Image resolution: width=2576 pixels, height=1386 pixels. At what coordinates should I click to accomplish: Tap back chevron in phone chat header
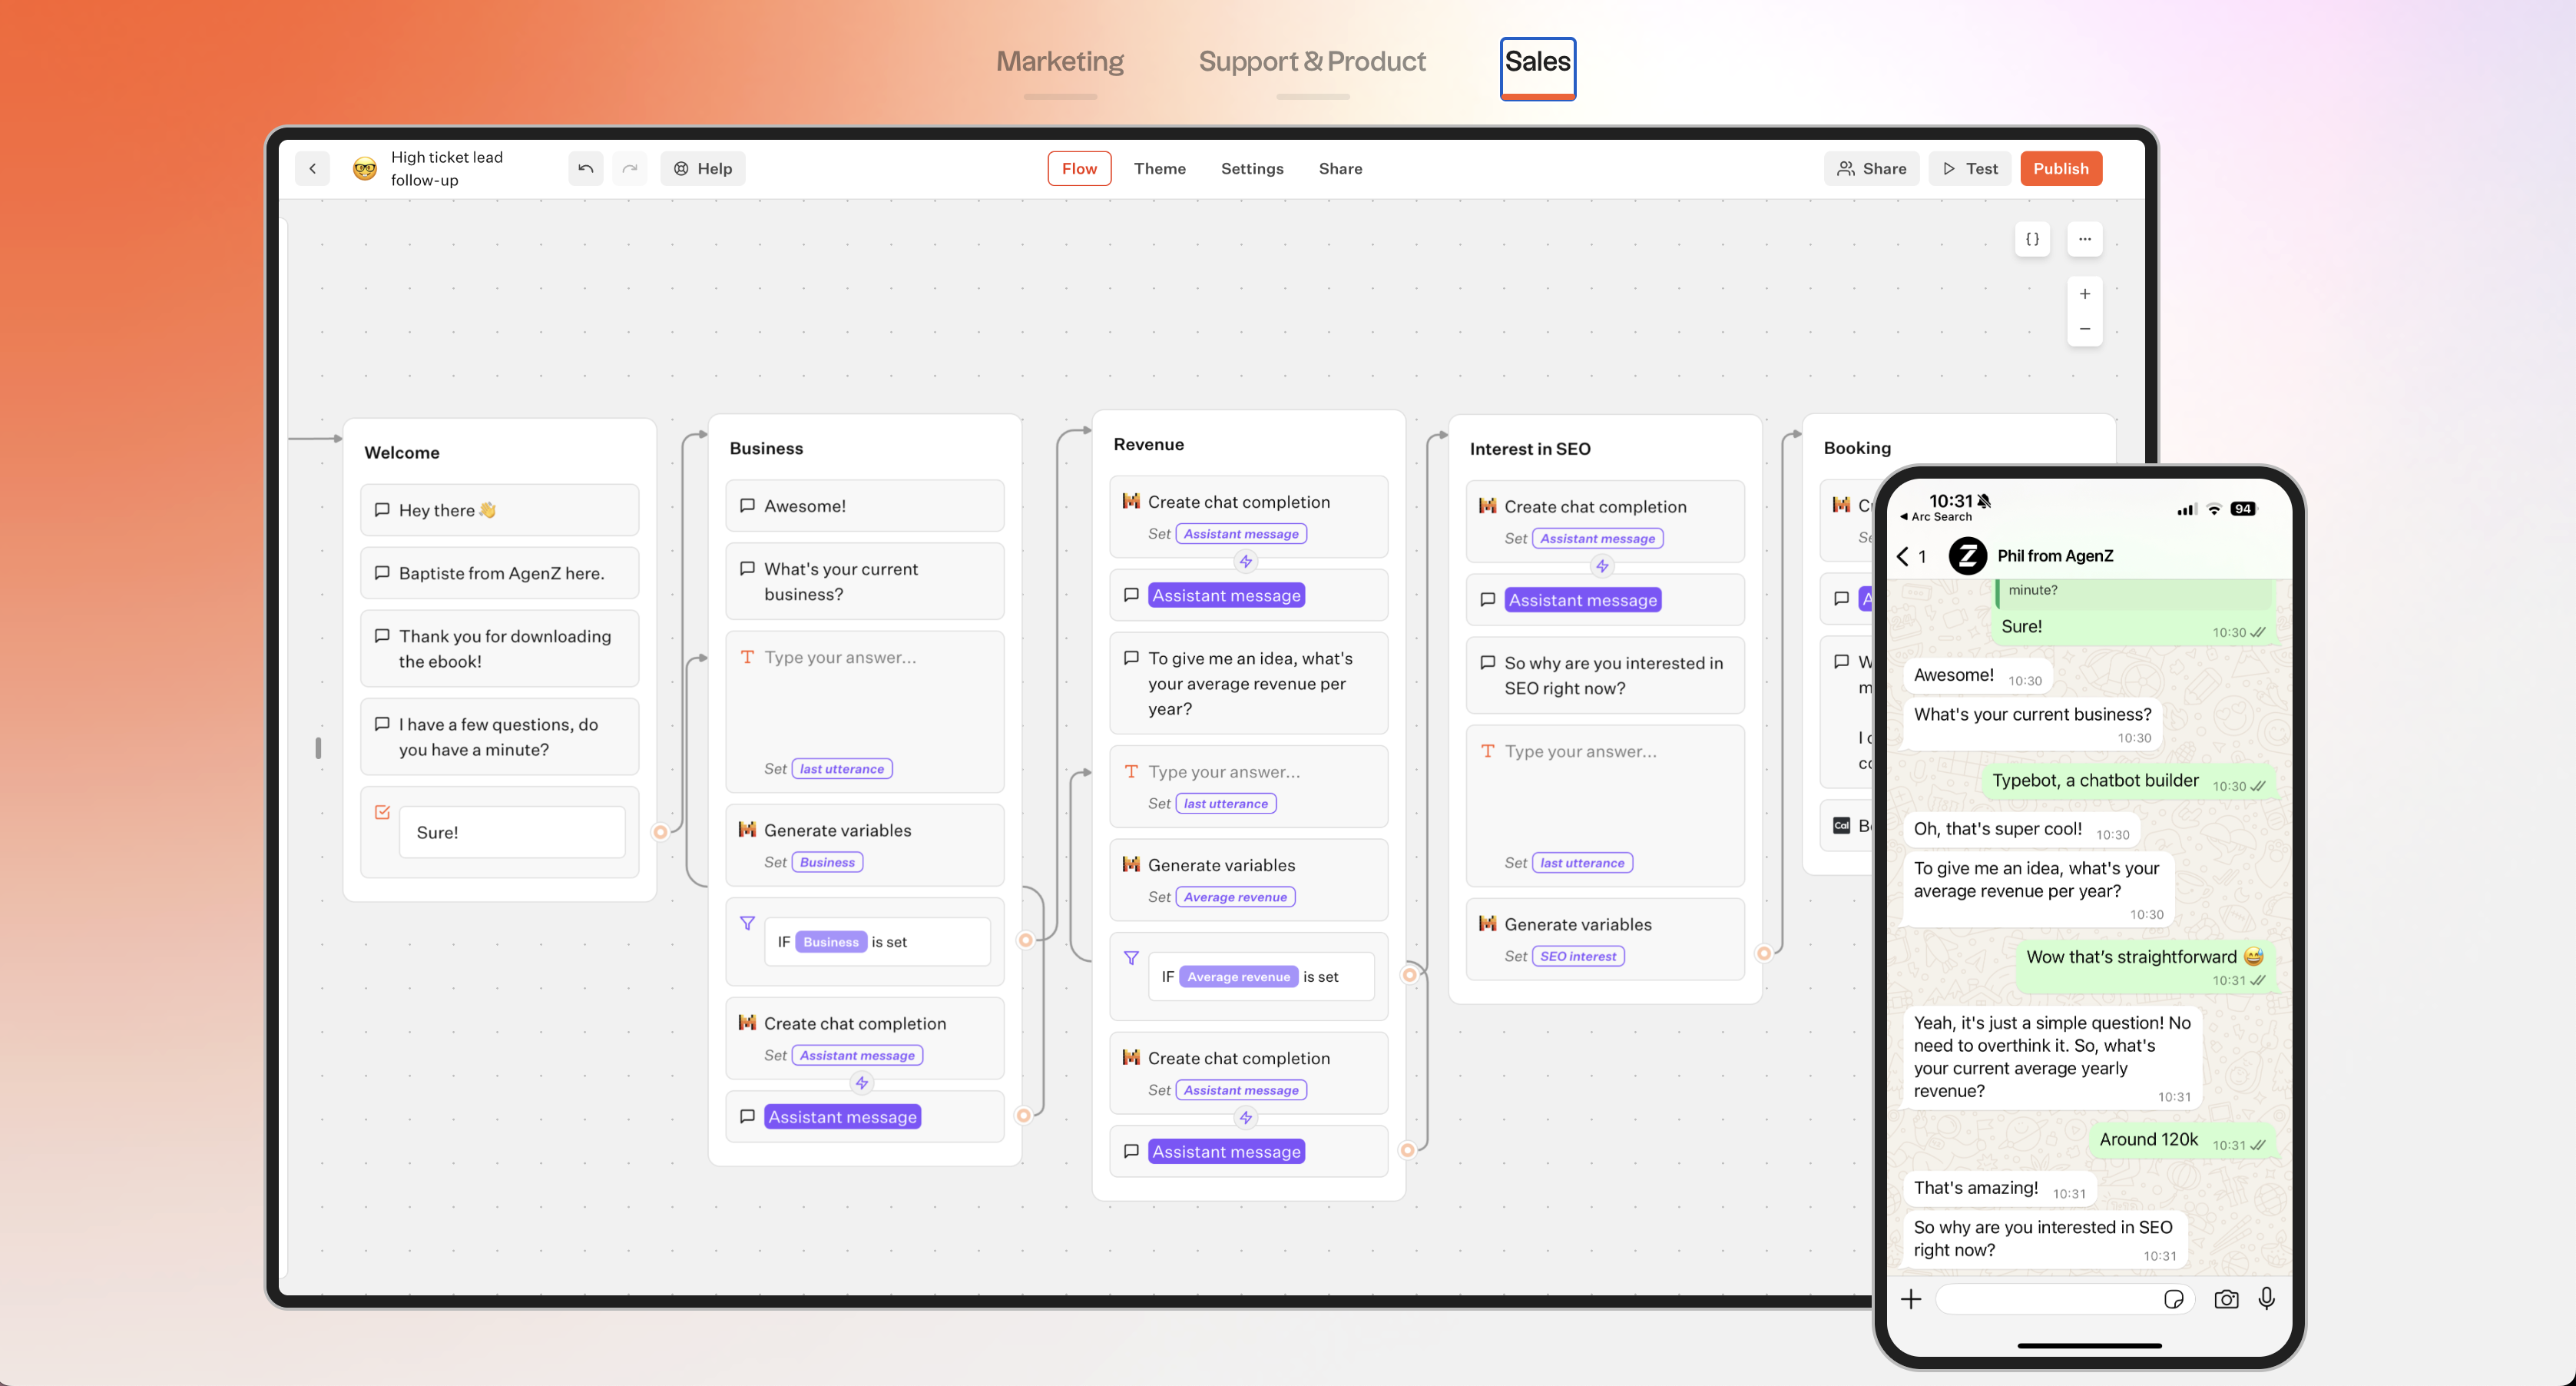[x=1903, y=556]
